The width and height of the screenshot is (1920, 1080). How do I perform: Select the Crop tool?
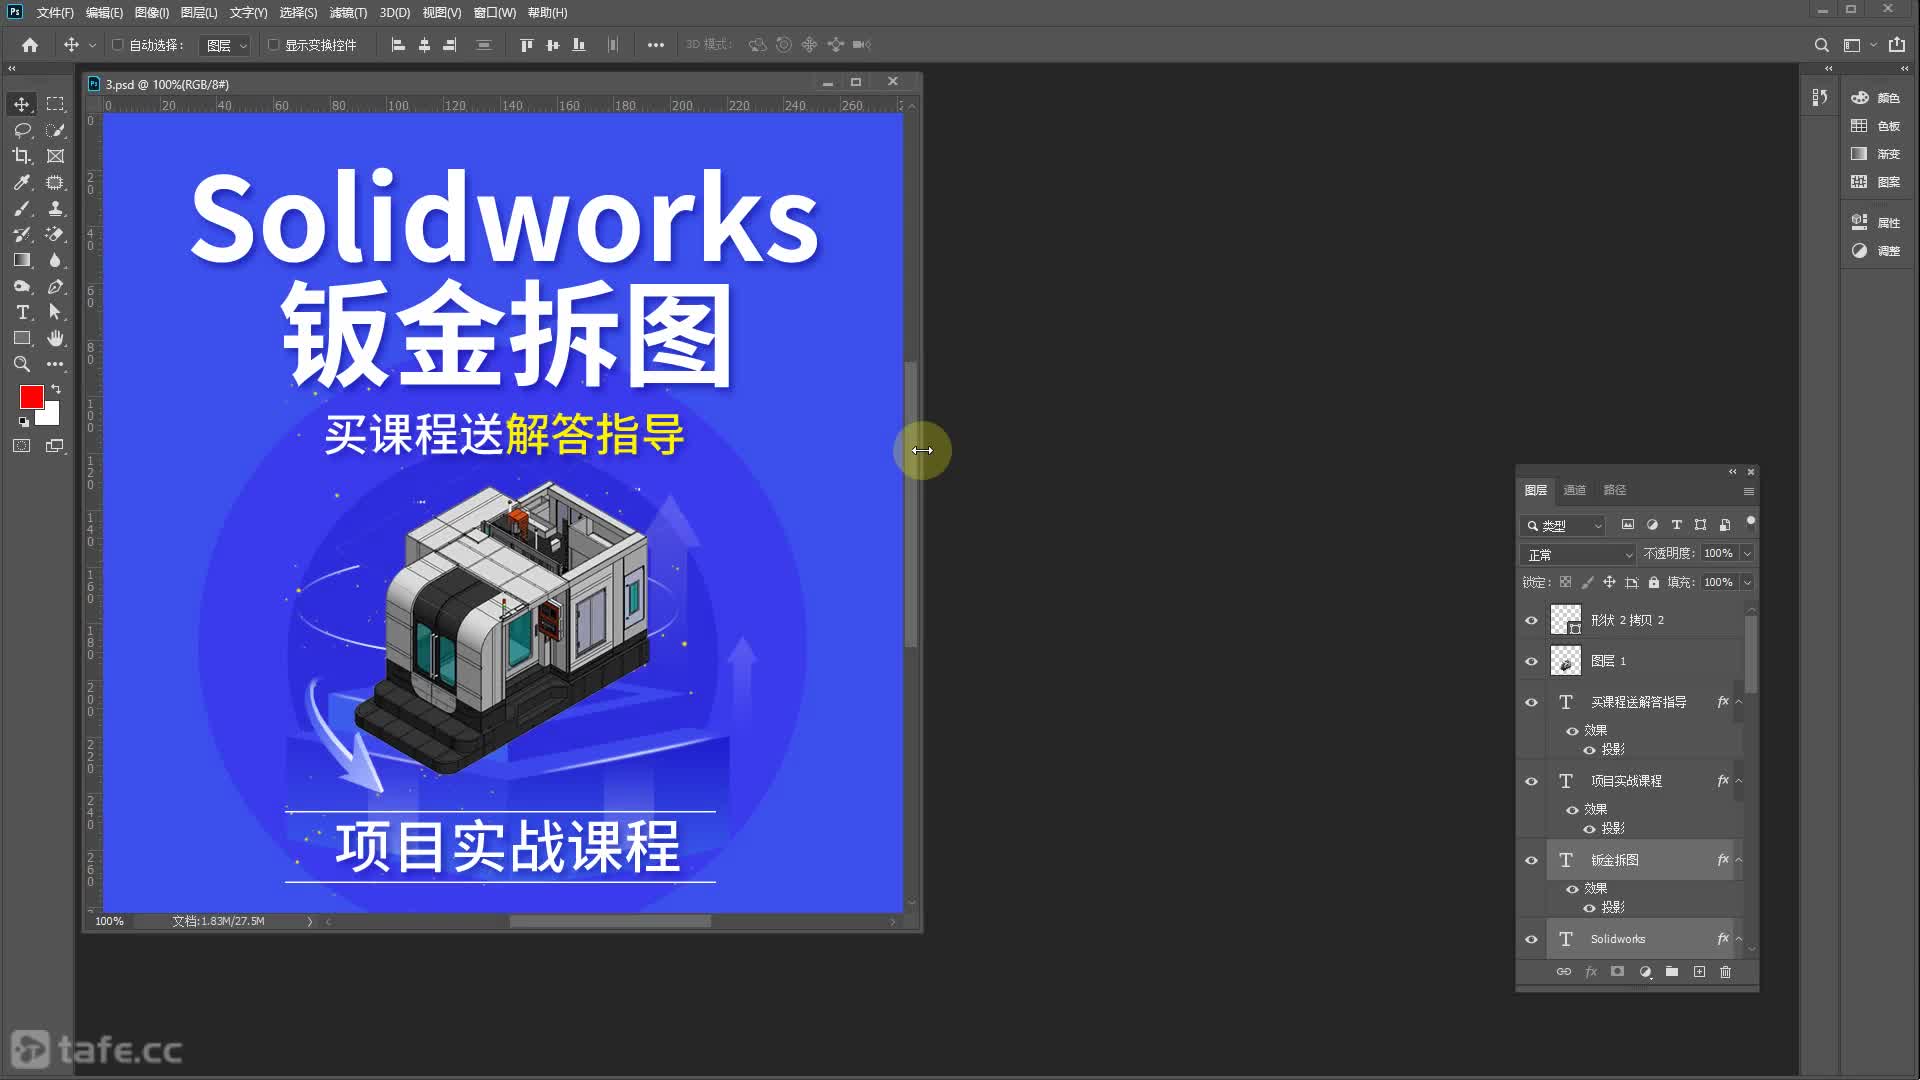tap(22, 156)
